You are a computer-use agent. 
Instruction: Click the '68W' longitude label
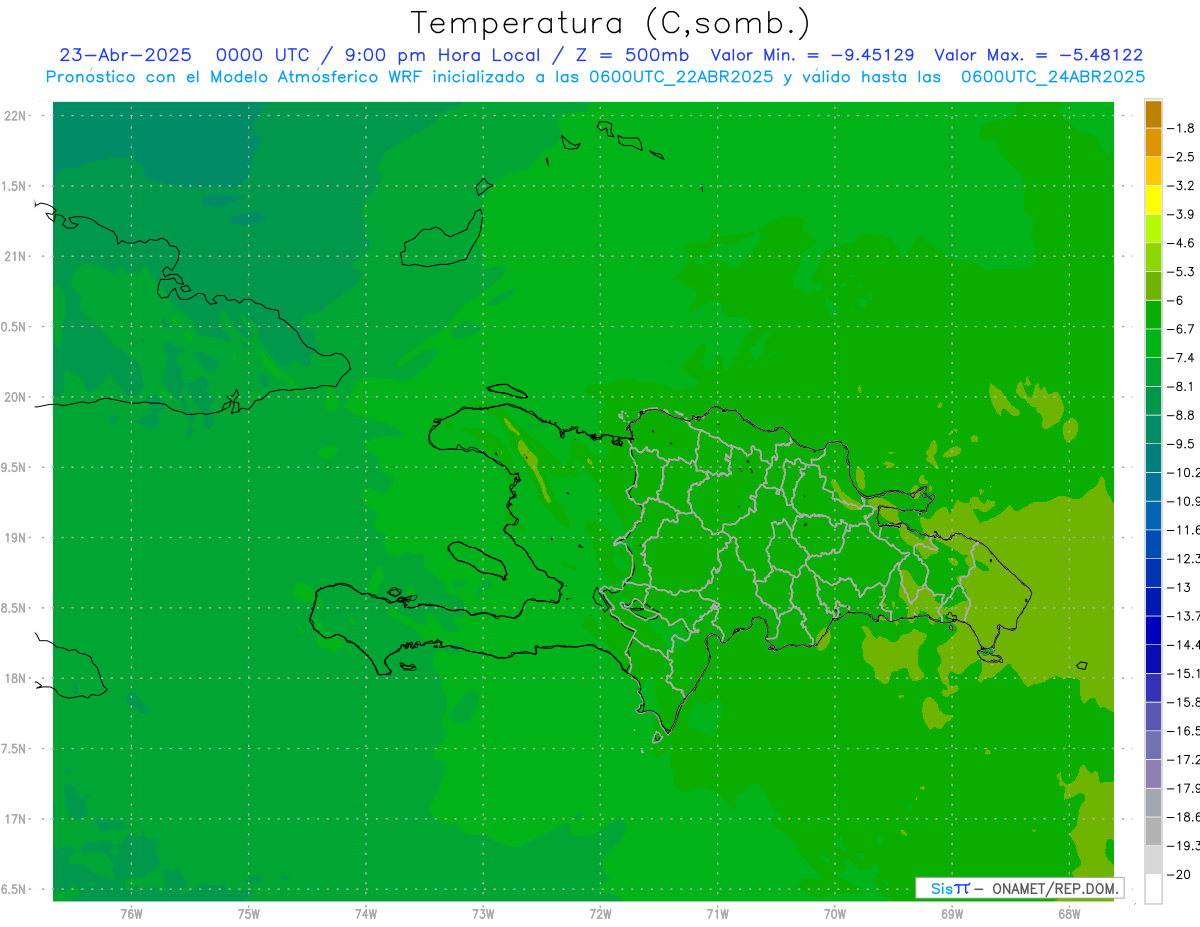click(x=1069, y=913)
